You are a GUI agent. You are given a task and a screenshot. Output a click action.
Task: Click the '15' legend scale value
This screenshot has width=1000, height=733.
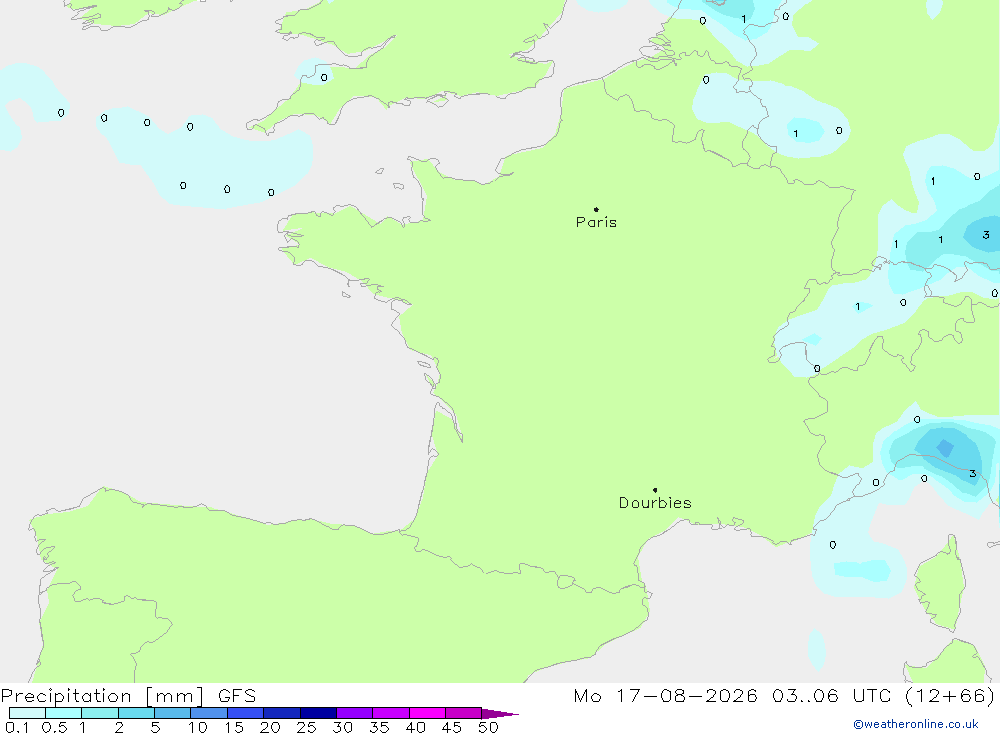pos(234,727)
